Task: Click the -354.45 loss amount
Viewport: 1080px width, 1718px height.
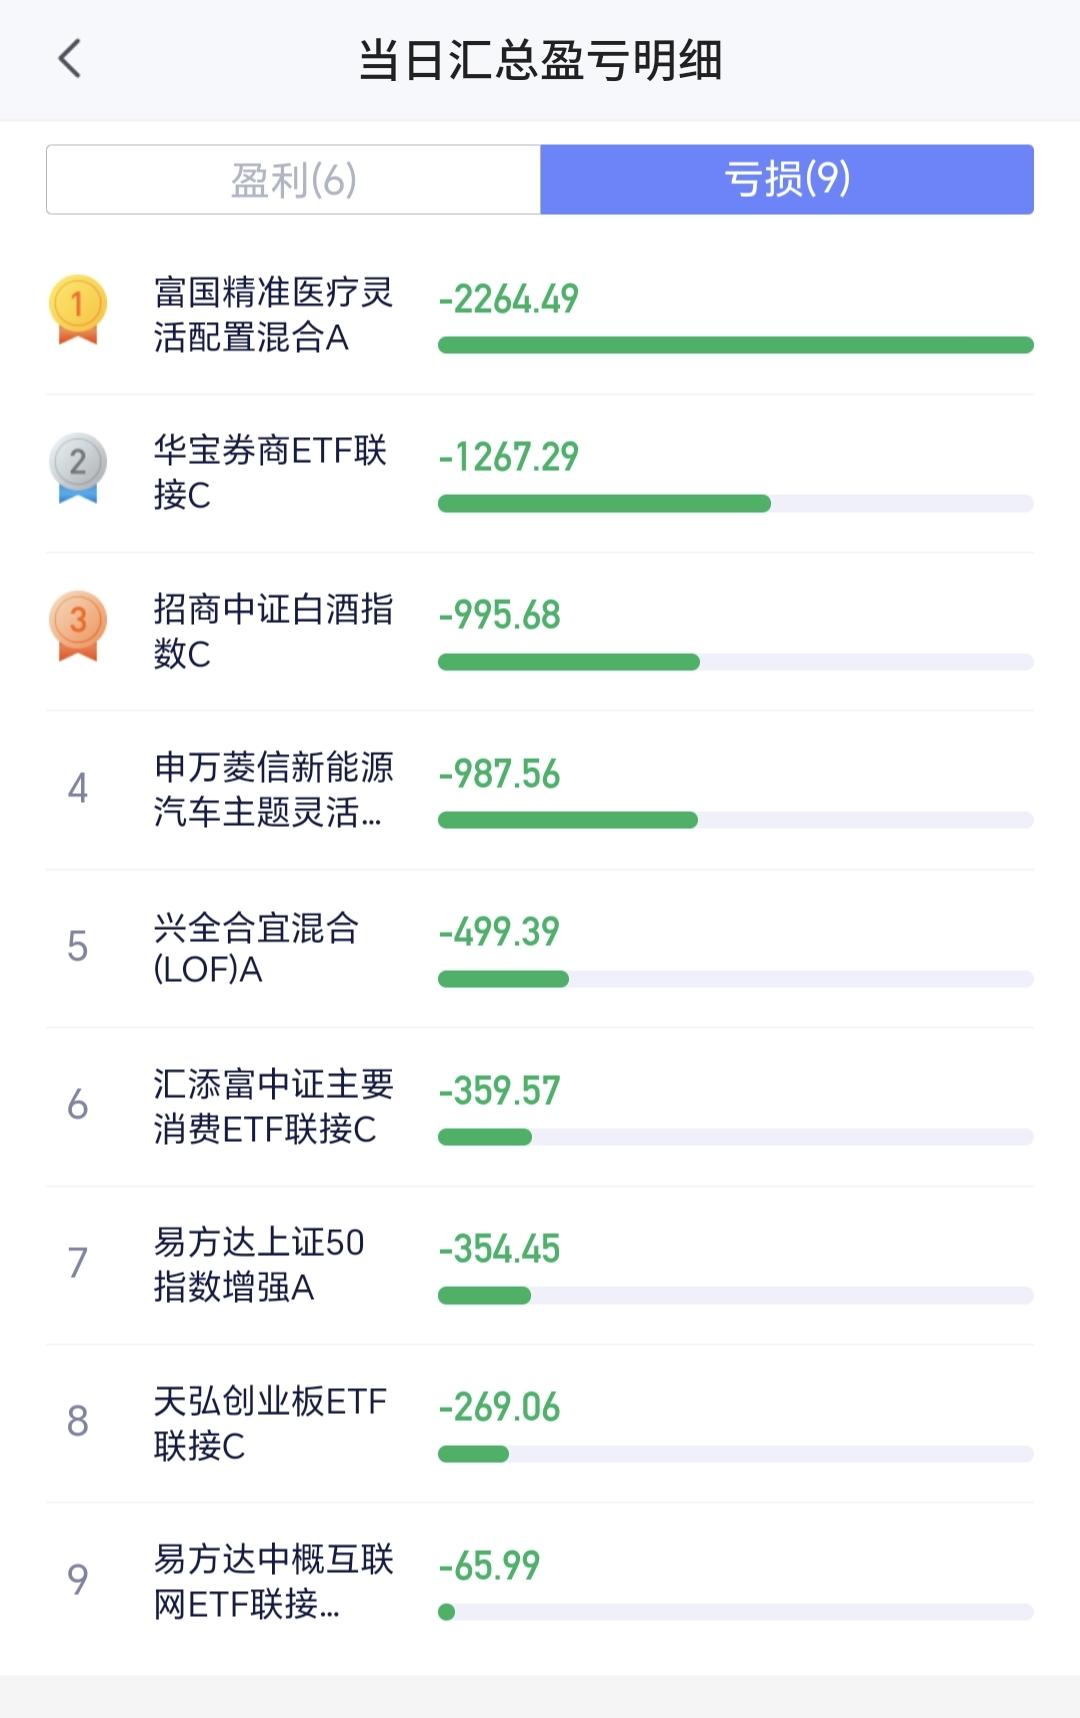Action: coord(499,1249)
